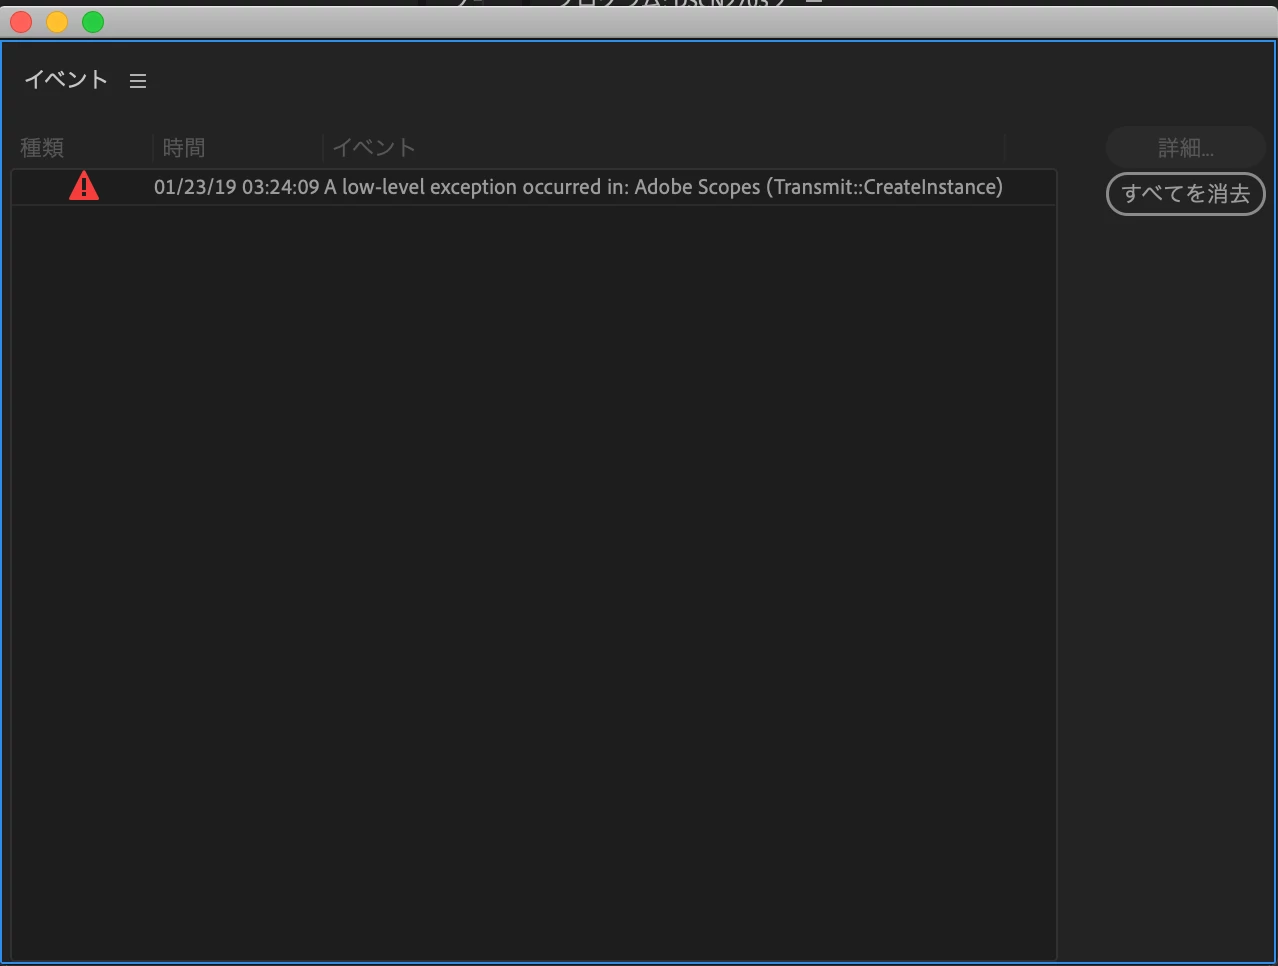This screenshot has width=1278, height=966.
Task: Click the 種類 column header
Action: pos(42,148)
